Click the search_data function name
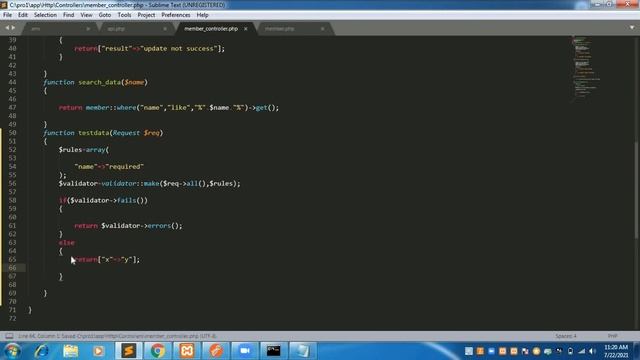Screen dimensions: 640x360 point(99,82)
